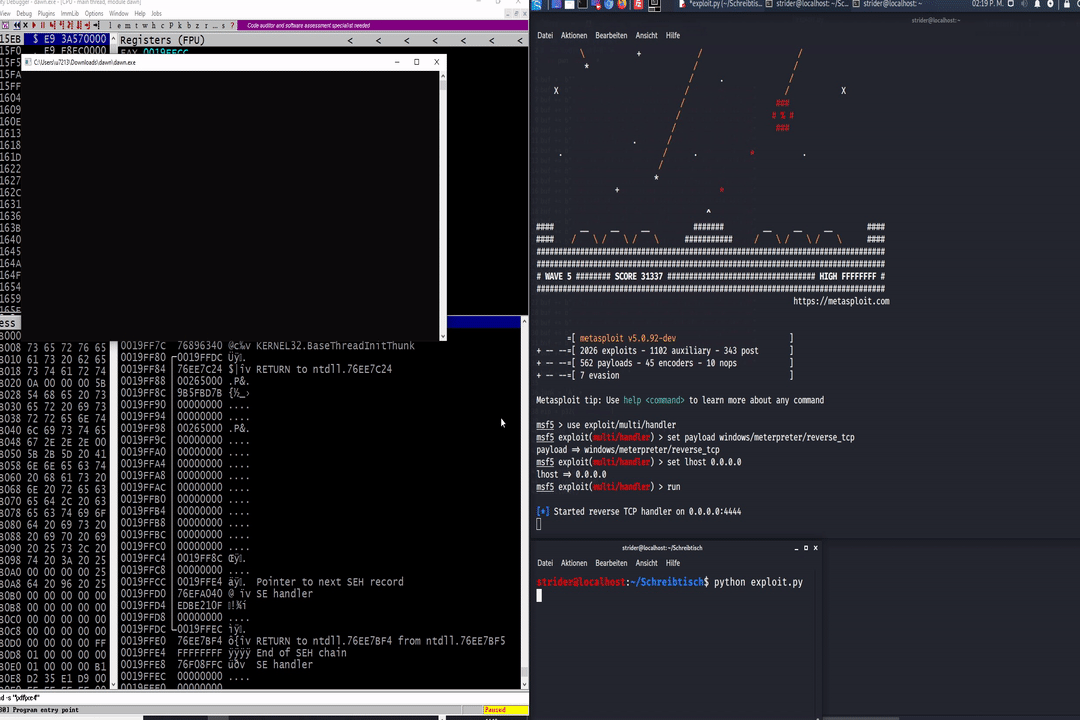Open the Kali application menu icon
The image size is (1080, 720).
tap(537, 4)
